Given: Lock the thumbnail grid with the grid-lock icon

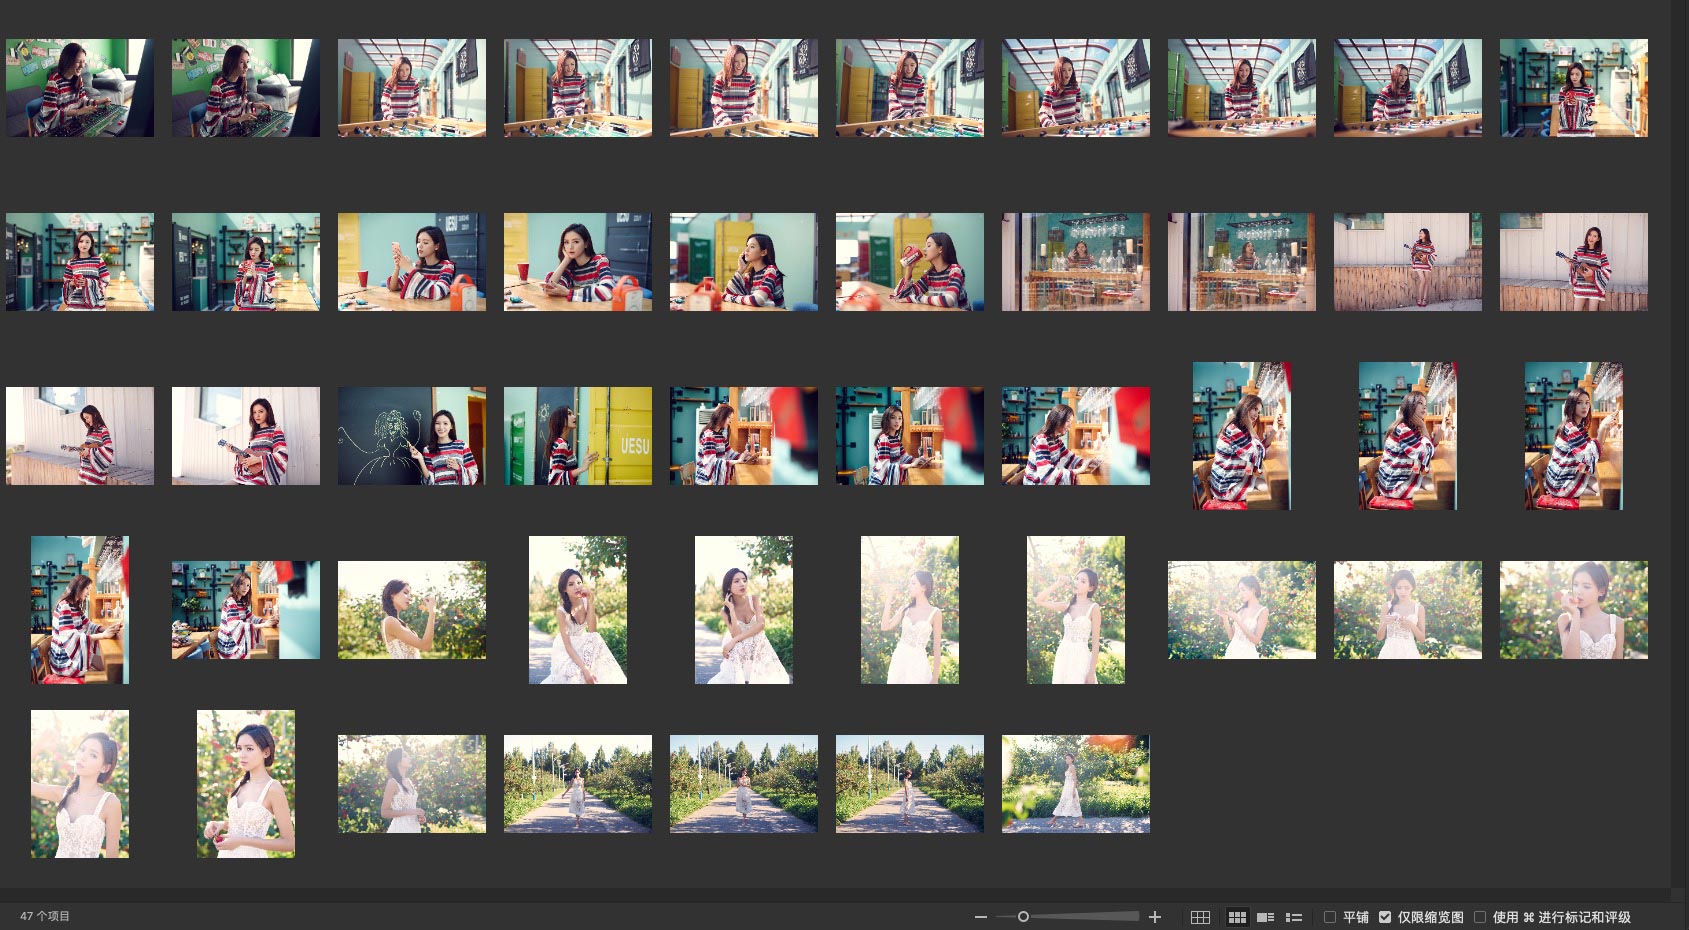Looking at the screenshot, I should click(x=1200, y=917).
